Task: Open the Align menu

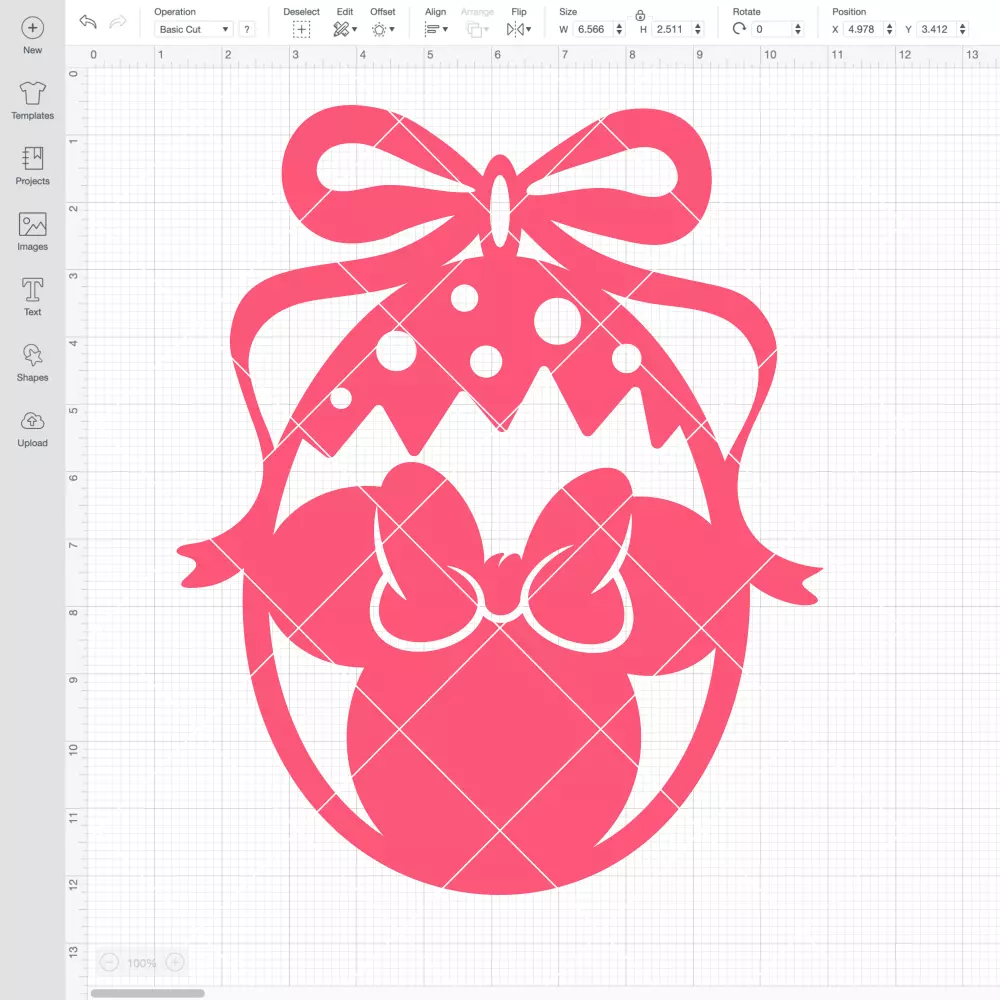Action: [436, 29]
